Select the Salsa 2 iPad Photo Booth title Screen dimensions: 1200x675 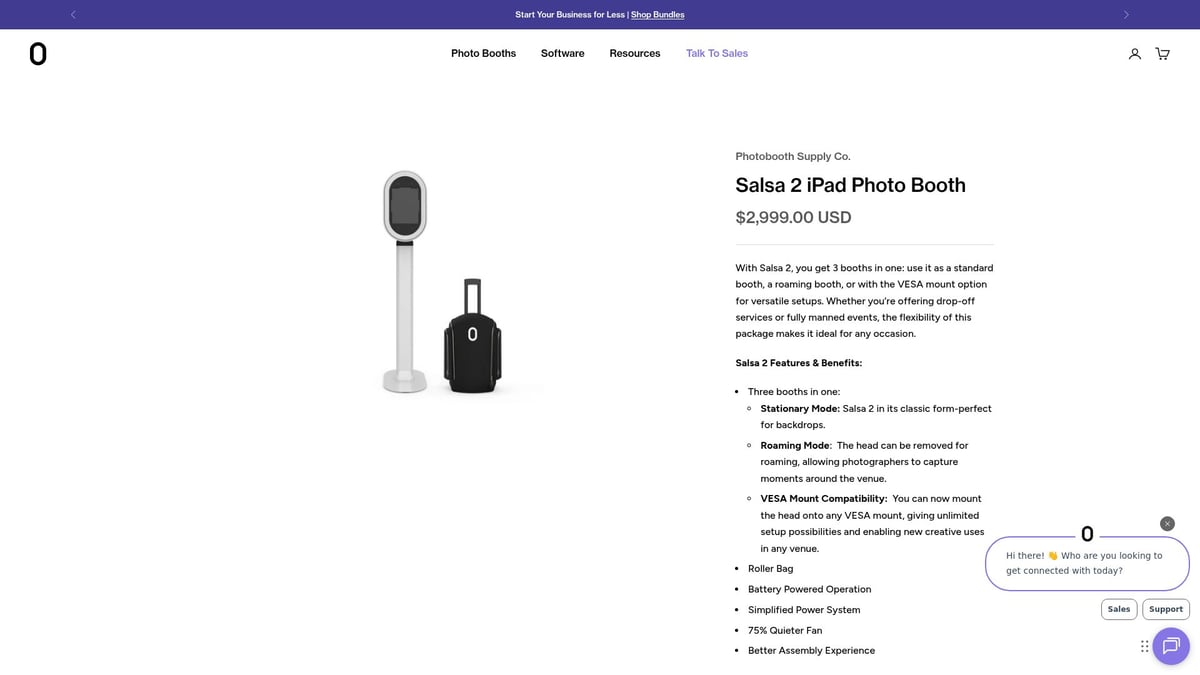pyautogui.click(x=850, y=185)
